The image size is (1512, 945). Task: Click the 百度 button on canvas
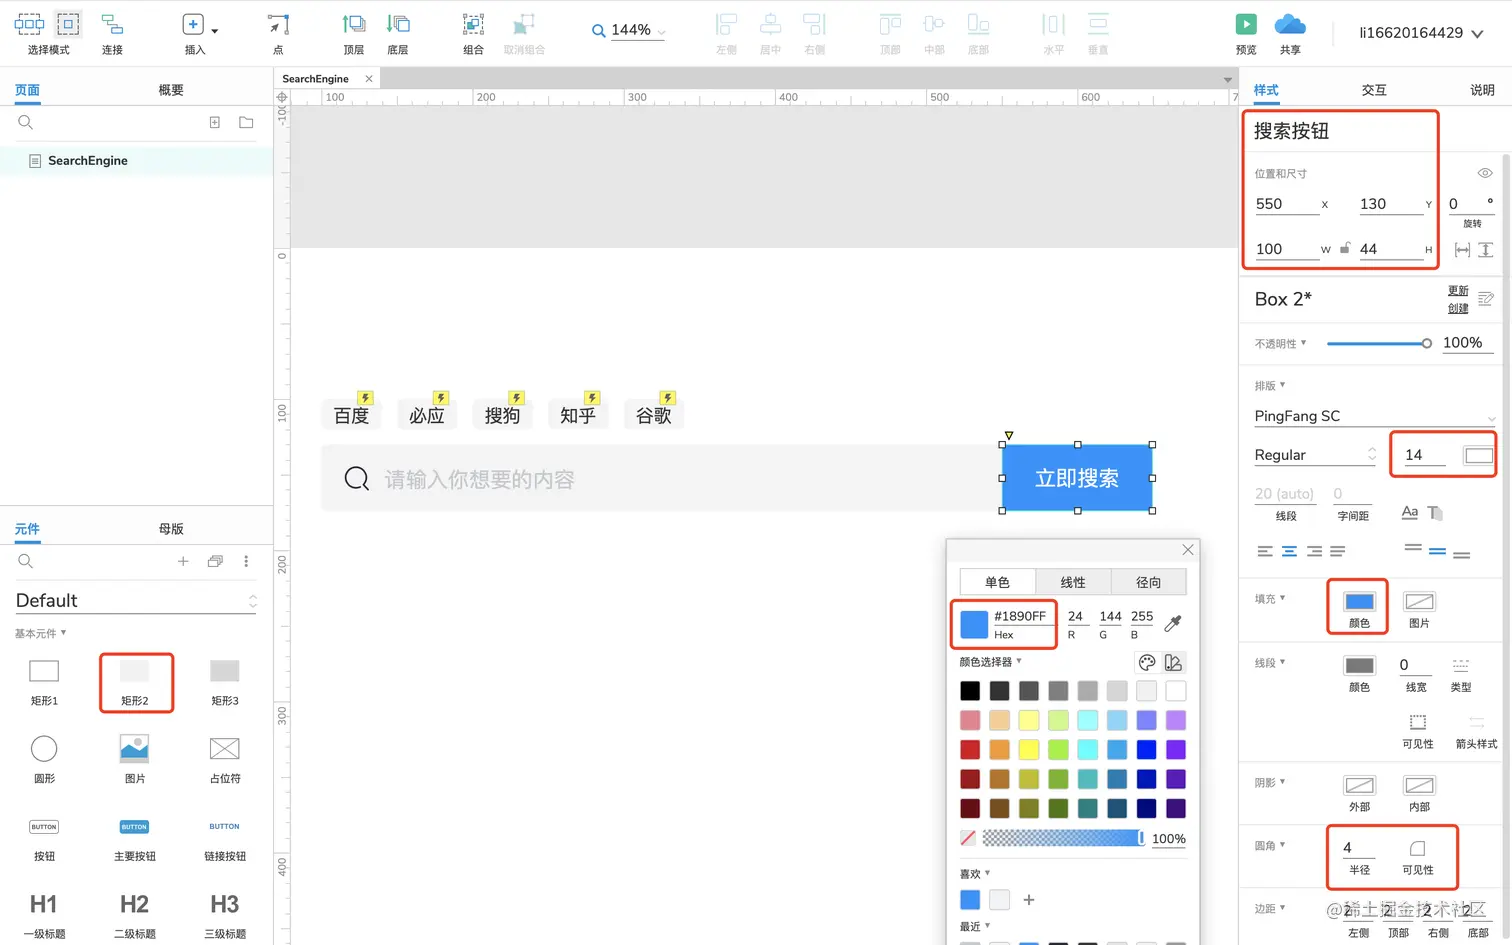(351, 415)
